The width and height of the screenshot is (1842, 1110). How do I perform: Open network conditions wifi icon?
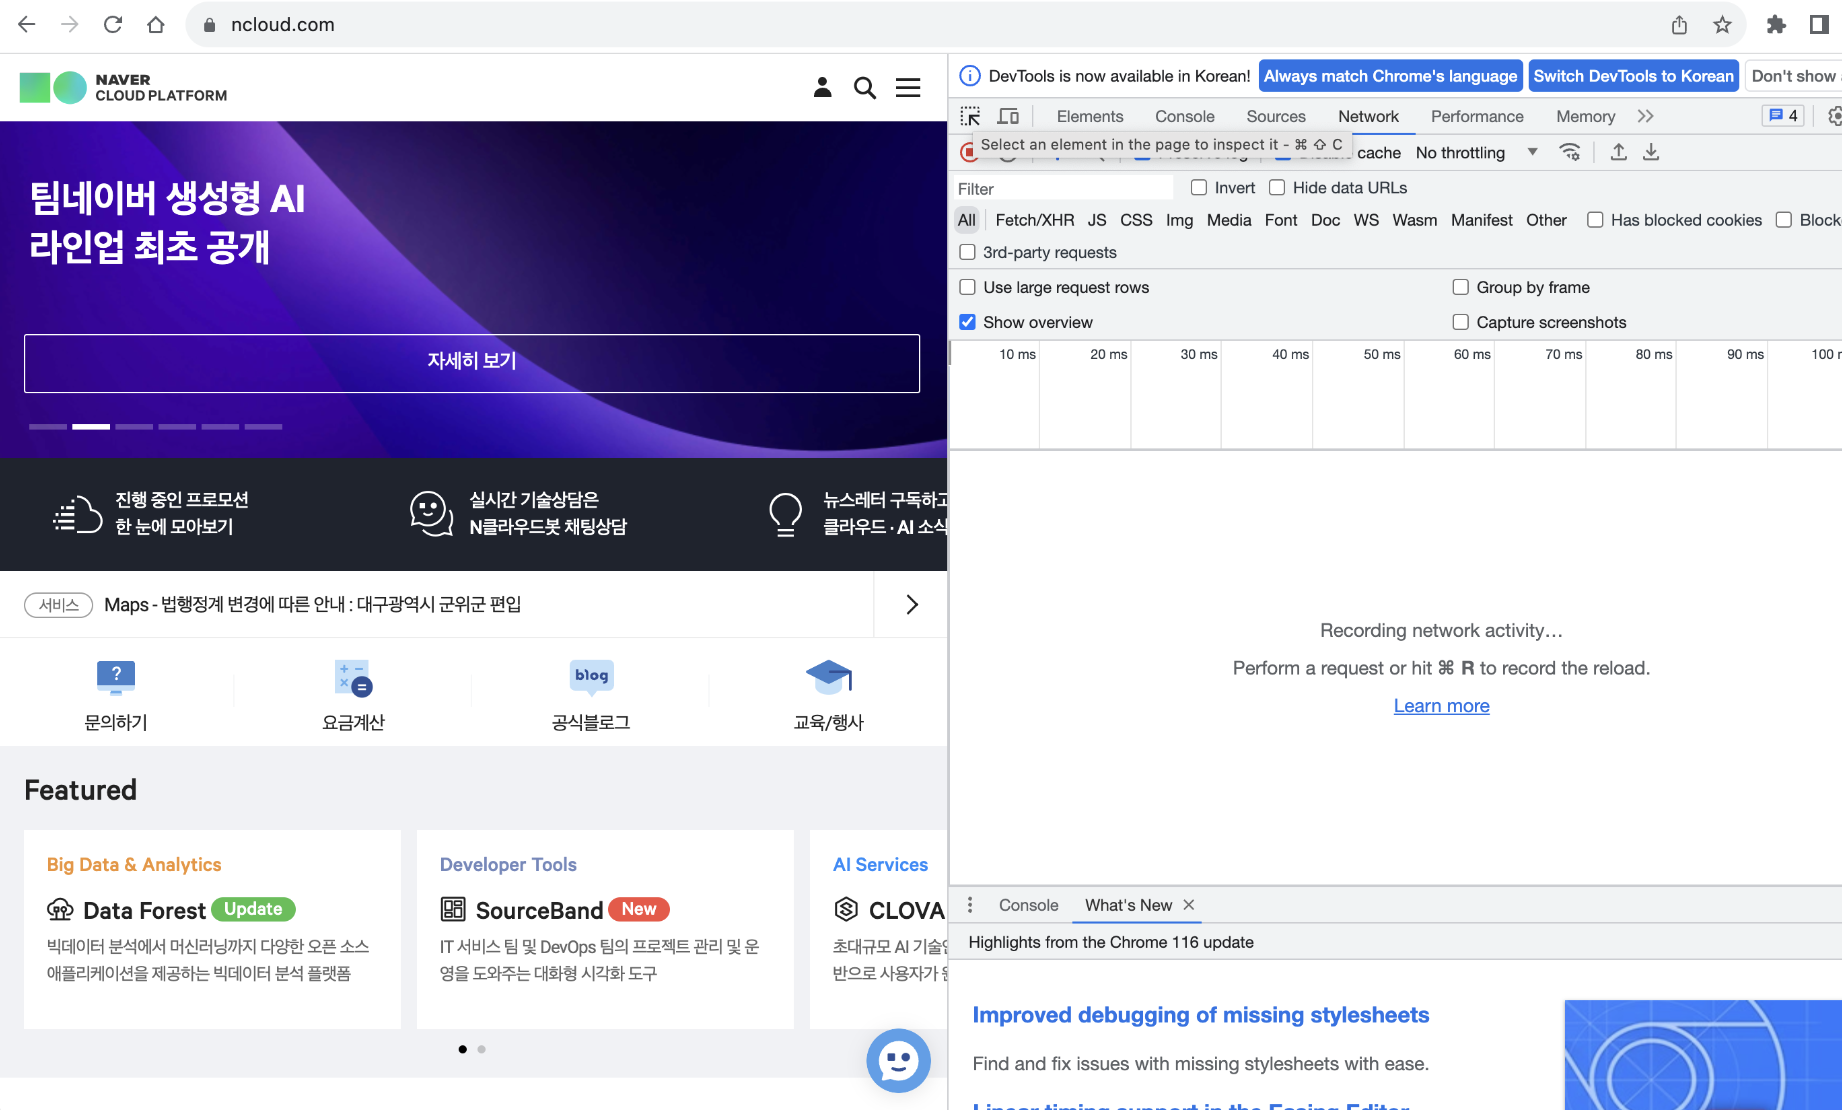1570,152
